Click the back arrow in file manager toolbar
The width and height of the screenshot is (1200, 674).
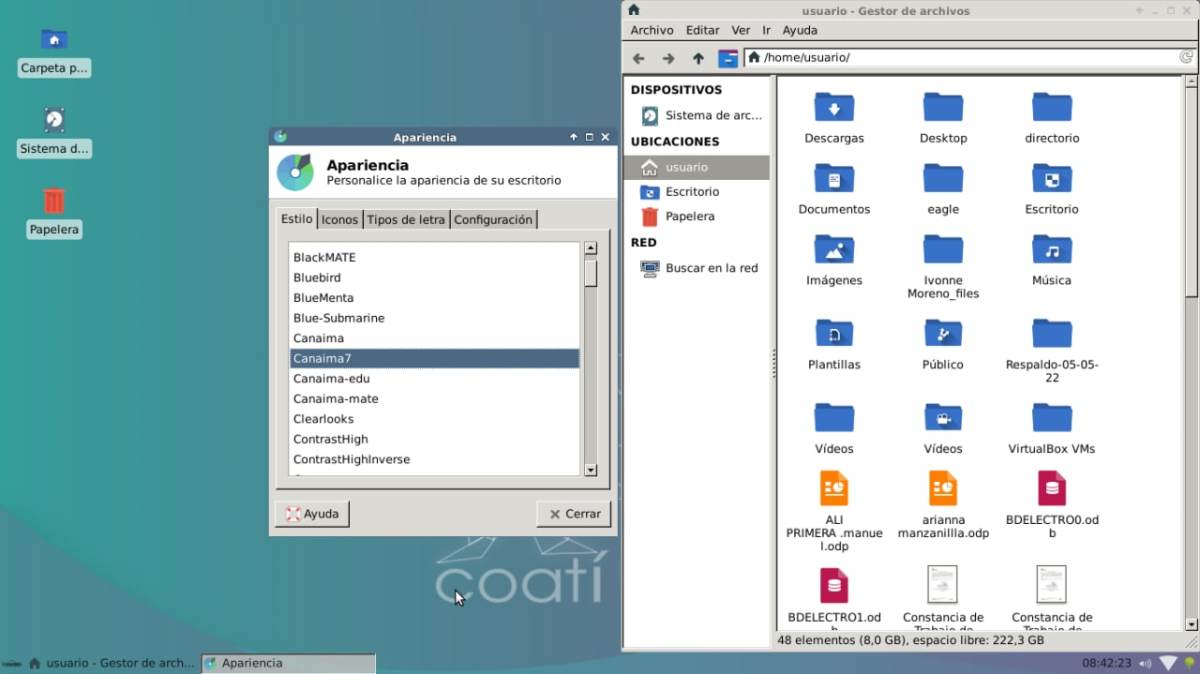[x=638, y=58]
